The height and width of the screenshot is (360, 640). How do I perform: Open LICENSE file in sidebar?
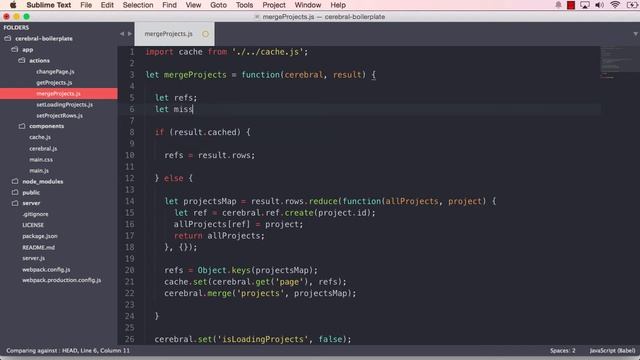33,225
